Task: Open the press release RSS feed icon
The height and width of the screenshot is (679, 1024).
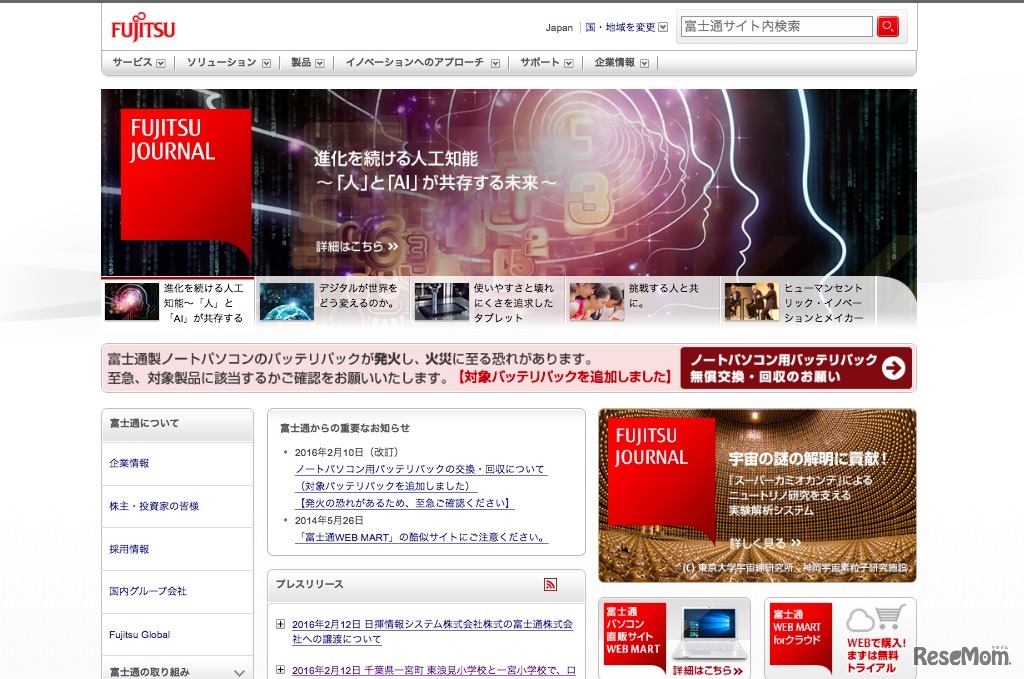Action: point(550,585)
